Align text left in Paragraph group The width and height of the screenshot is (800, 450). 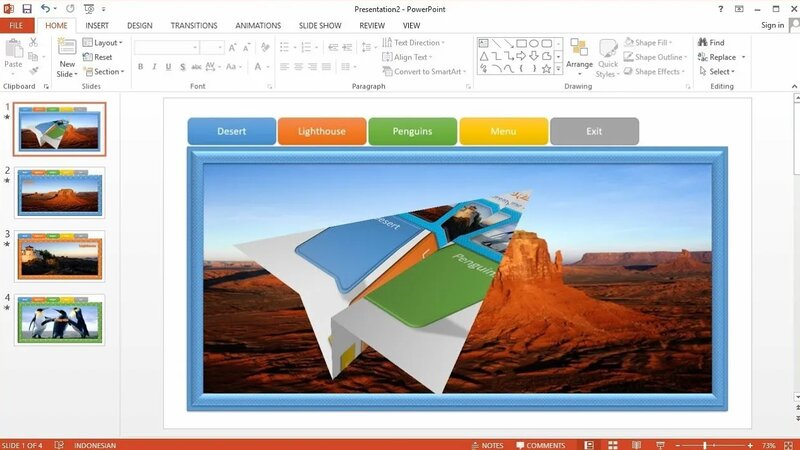click(285, 67)
